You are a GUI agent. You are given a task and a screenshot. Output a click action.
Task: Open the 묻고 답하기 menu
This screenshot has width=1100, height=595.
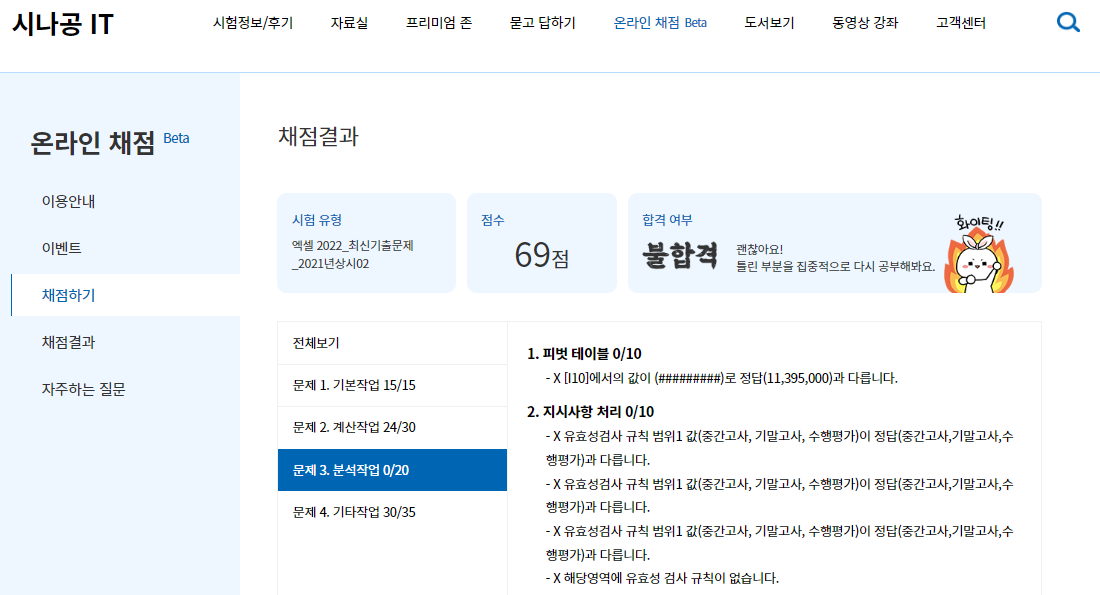click(542, 23)
